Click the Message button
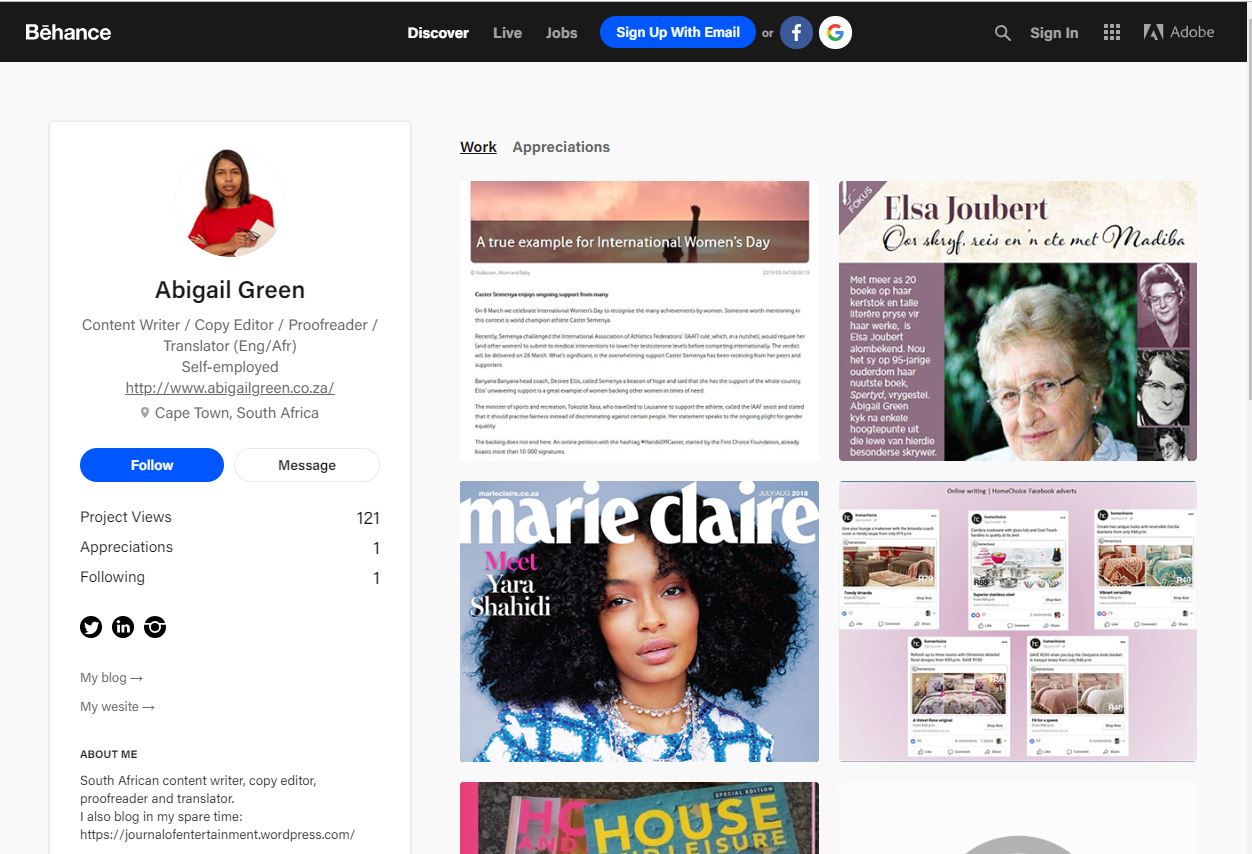Image resolution: width=1252 pixels, height=854 pixels. point(306,465)
